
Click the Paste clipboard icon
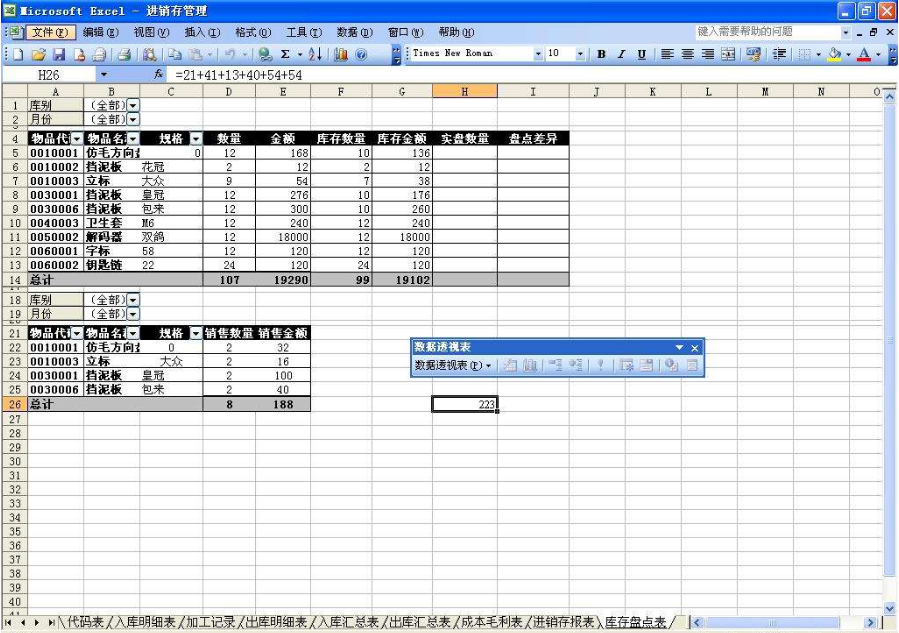tap(195, 54)
